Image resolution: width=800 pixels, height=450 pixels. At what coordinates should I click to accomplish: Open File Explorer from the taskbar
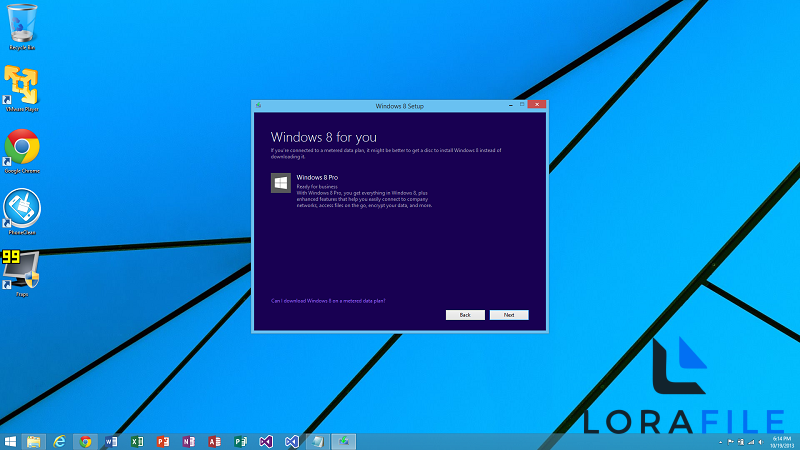34,441
